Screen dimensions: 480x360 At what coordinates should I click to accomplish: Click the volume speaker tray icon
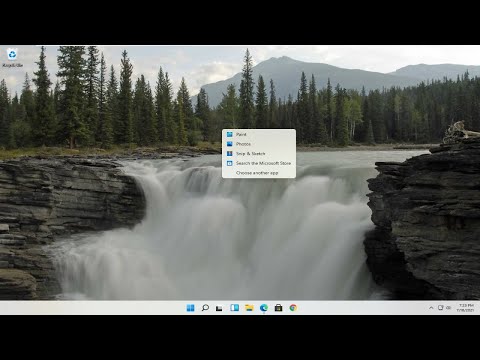[x=448, y=308]
